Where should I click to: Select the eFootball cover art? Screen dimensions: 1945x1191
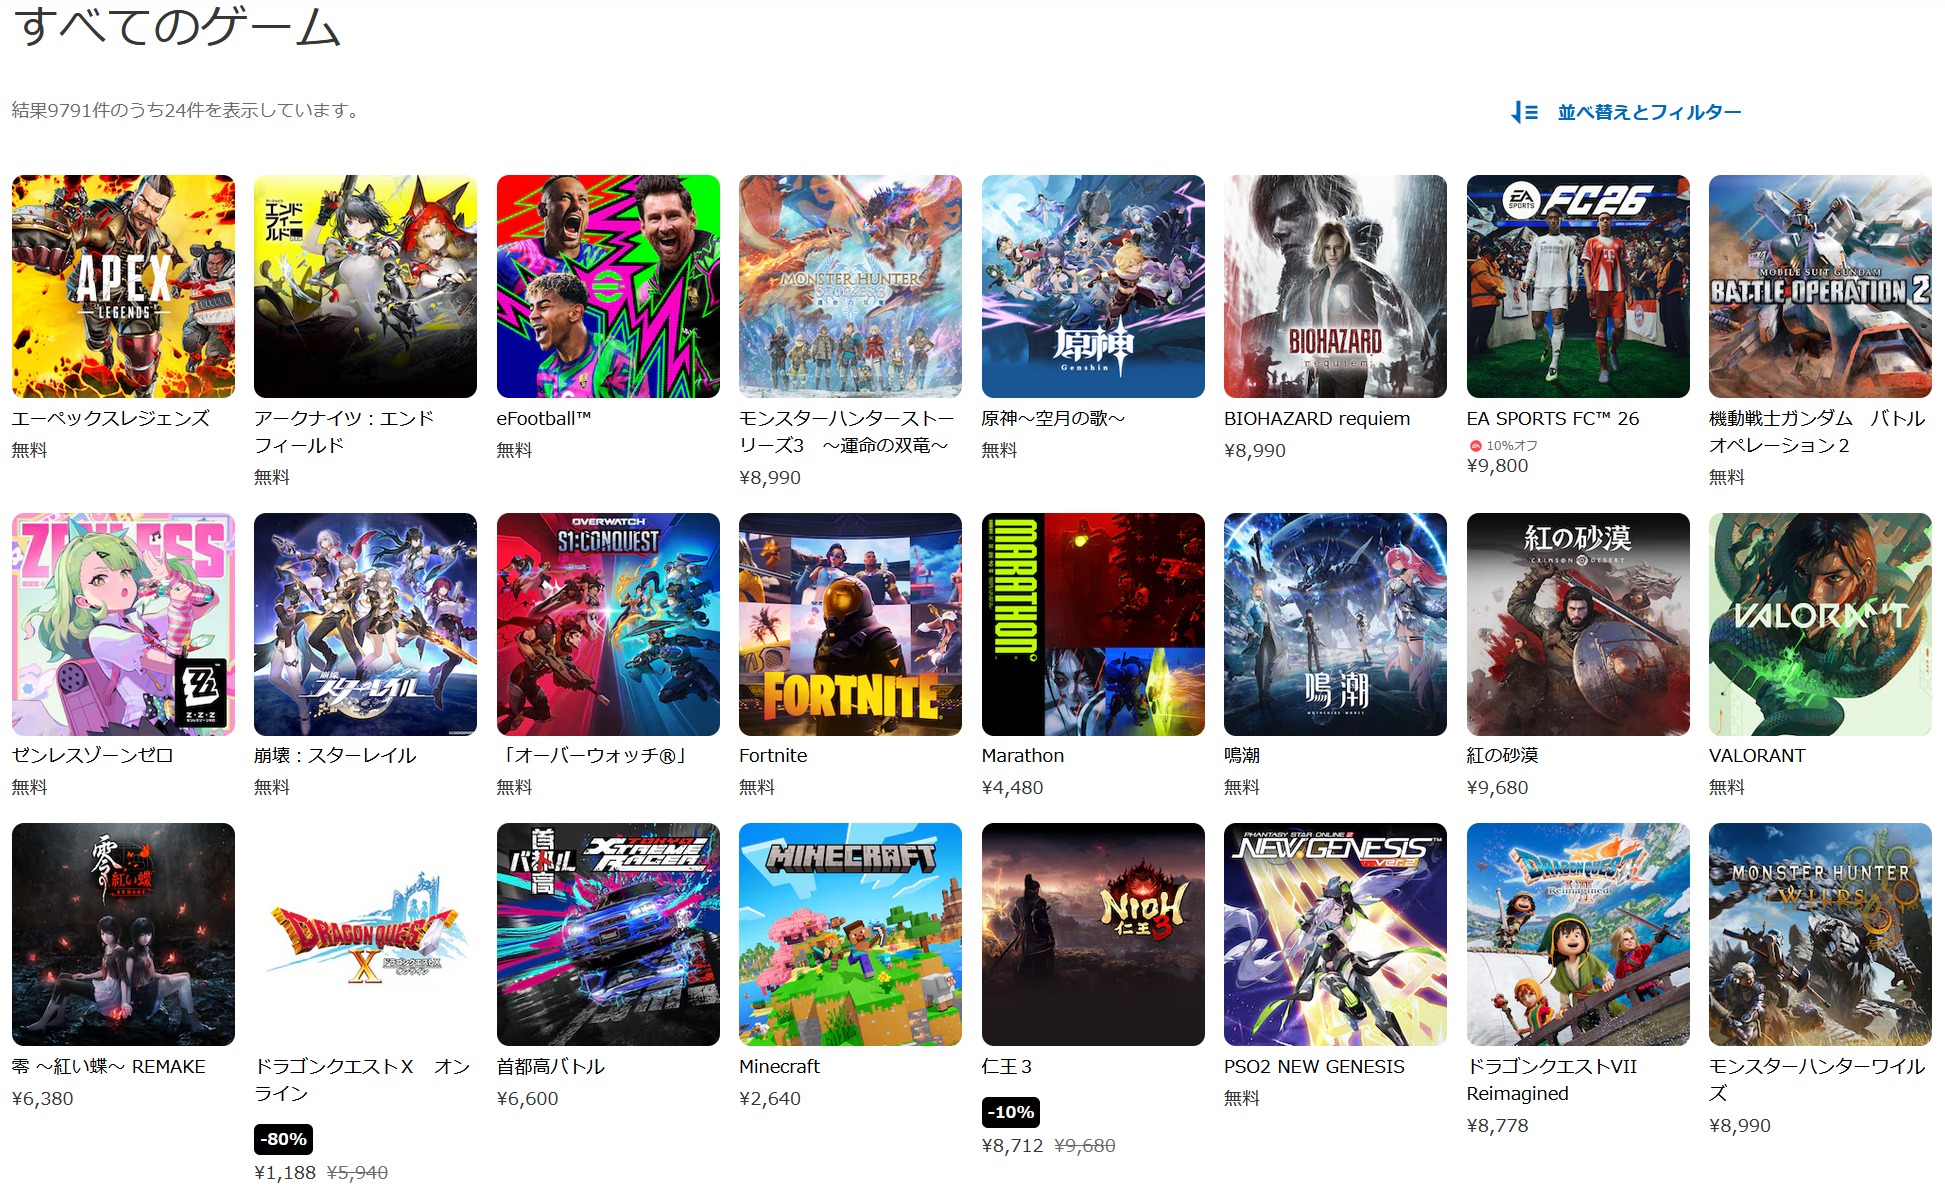click(x=608, y=286)
